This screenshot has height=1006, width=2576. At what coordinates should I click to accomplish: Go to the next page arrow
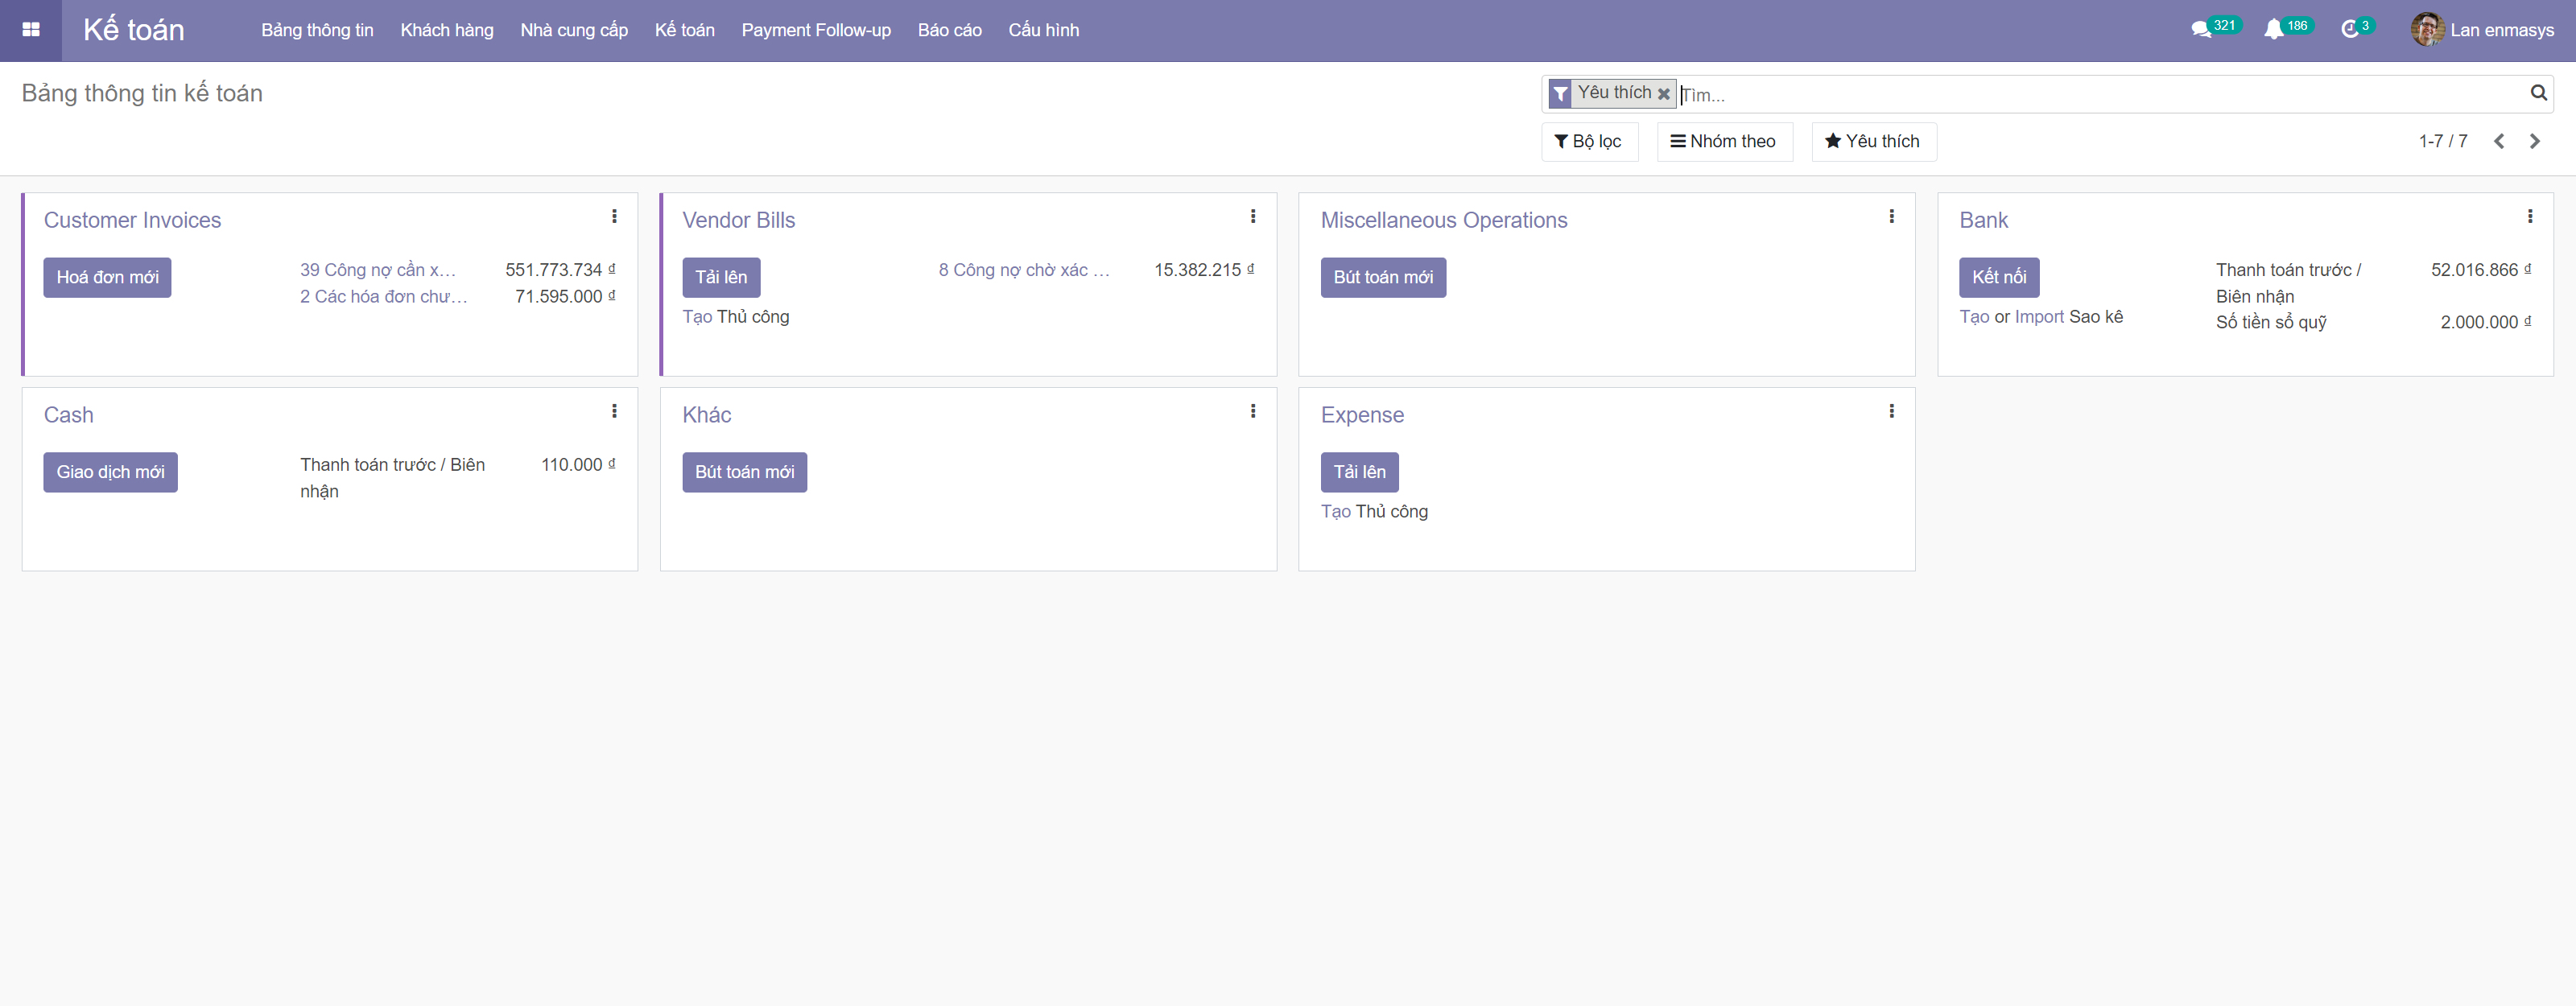point(2535,141)
